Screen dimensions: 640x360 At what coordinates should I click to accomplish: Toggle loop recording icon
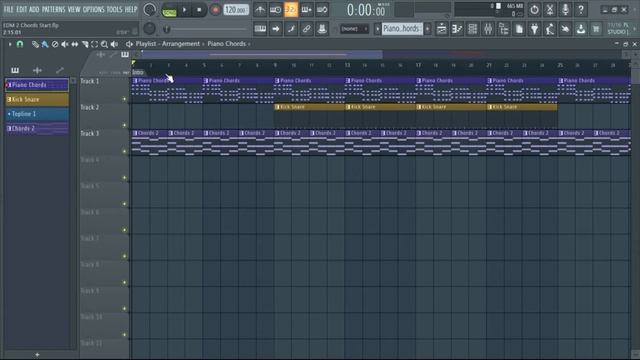[x=322, y=9]
